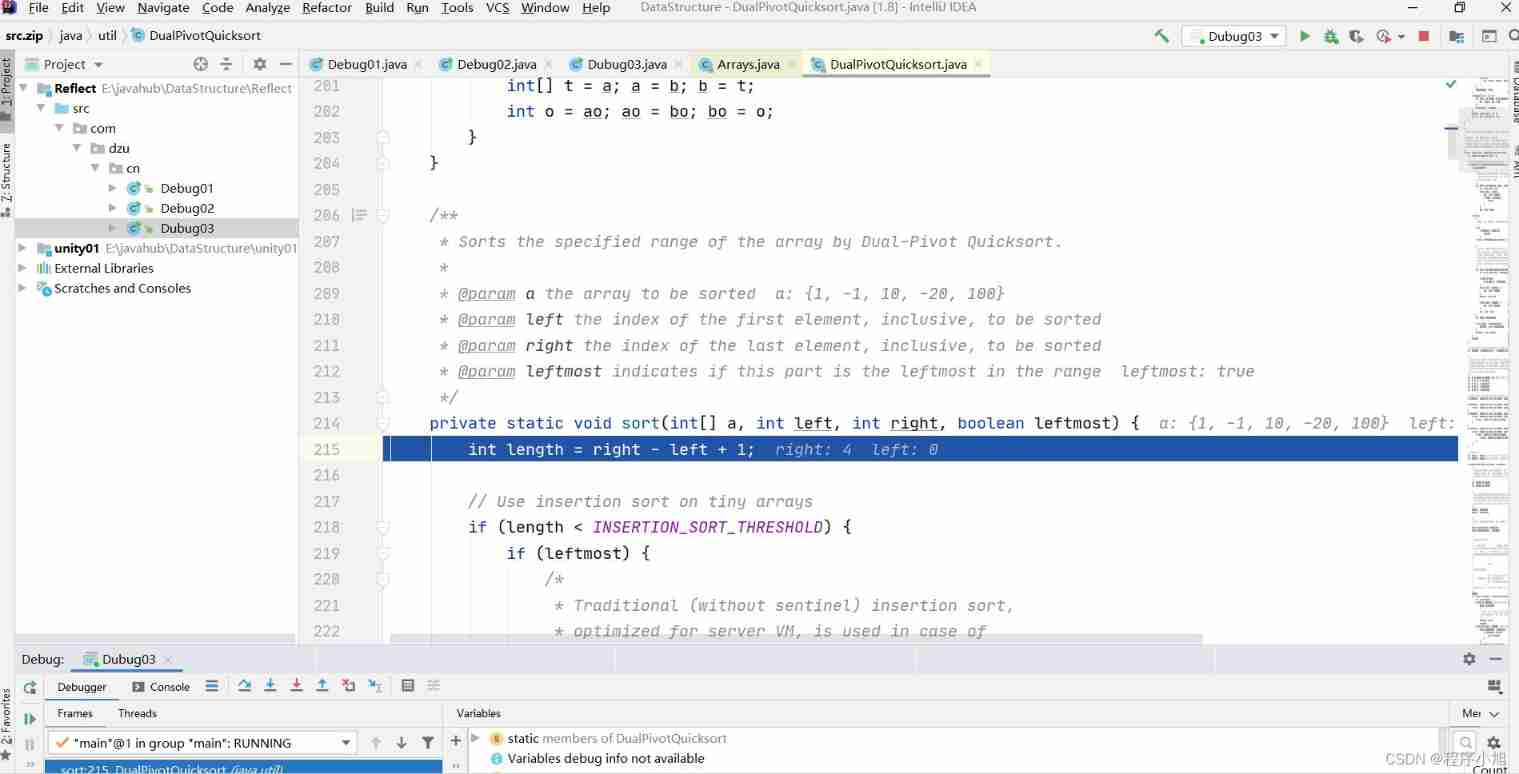Click the frames filter funnel icon
The height and width of the screenshot is (774, 1519).
(x=428, y=743)
